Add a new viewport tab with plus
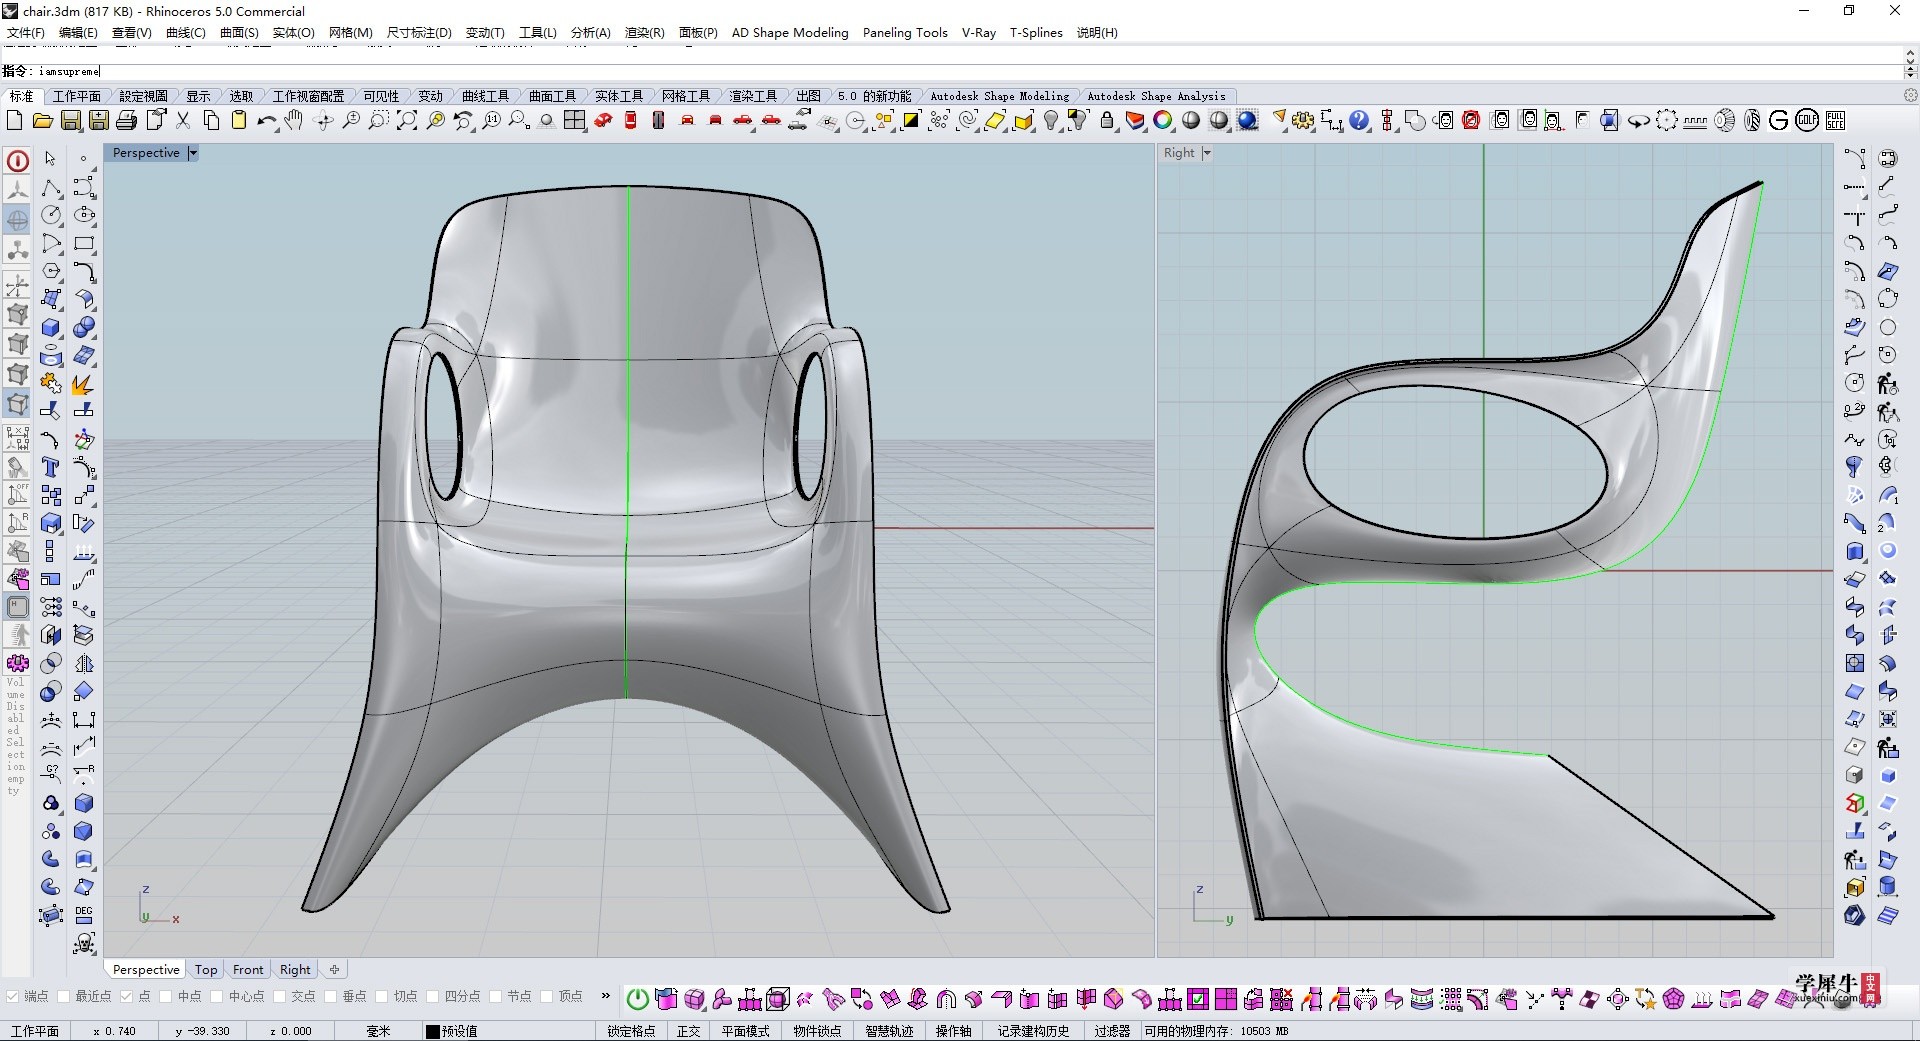The image size is (1920, 1041). [x=335, y=969]
